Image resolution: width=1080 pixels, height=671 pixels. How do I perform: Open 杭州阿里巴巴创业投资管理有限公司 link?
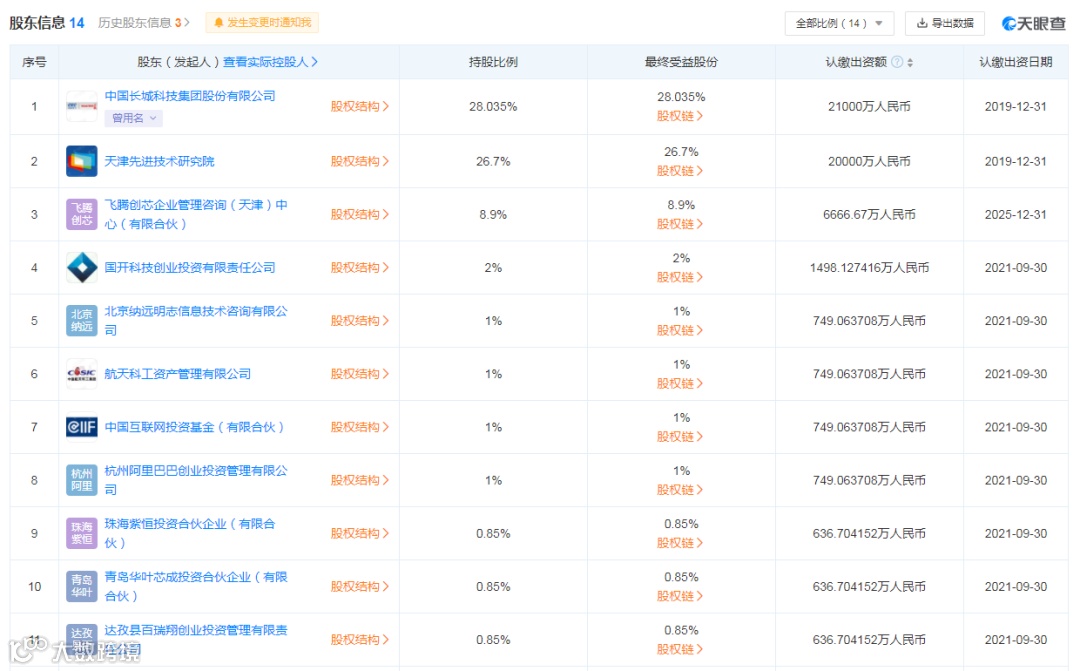(x=196, y=479)
